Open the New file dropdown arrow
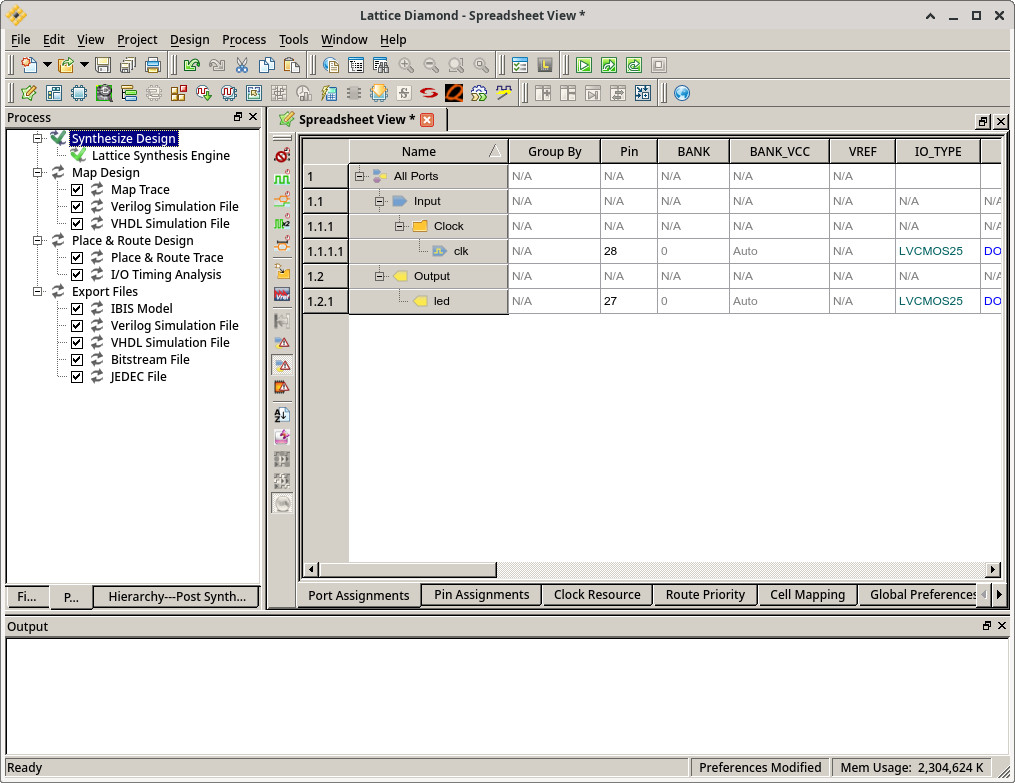The image size is (1015, 783). pyautogui.click(x=47, y=65)
